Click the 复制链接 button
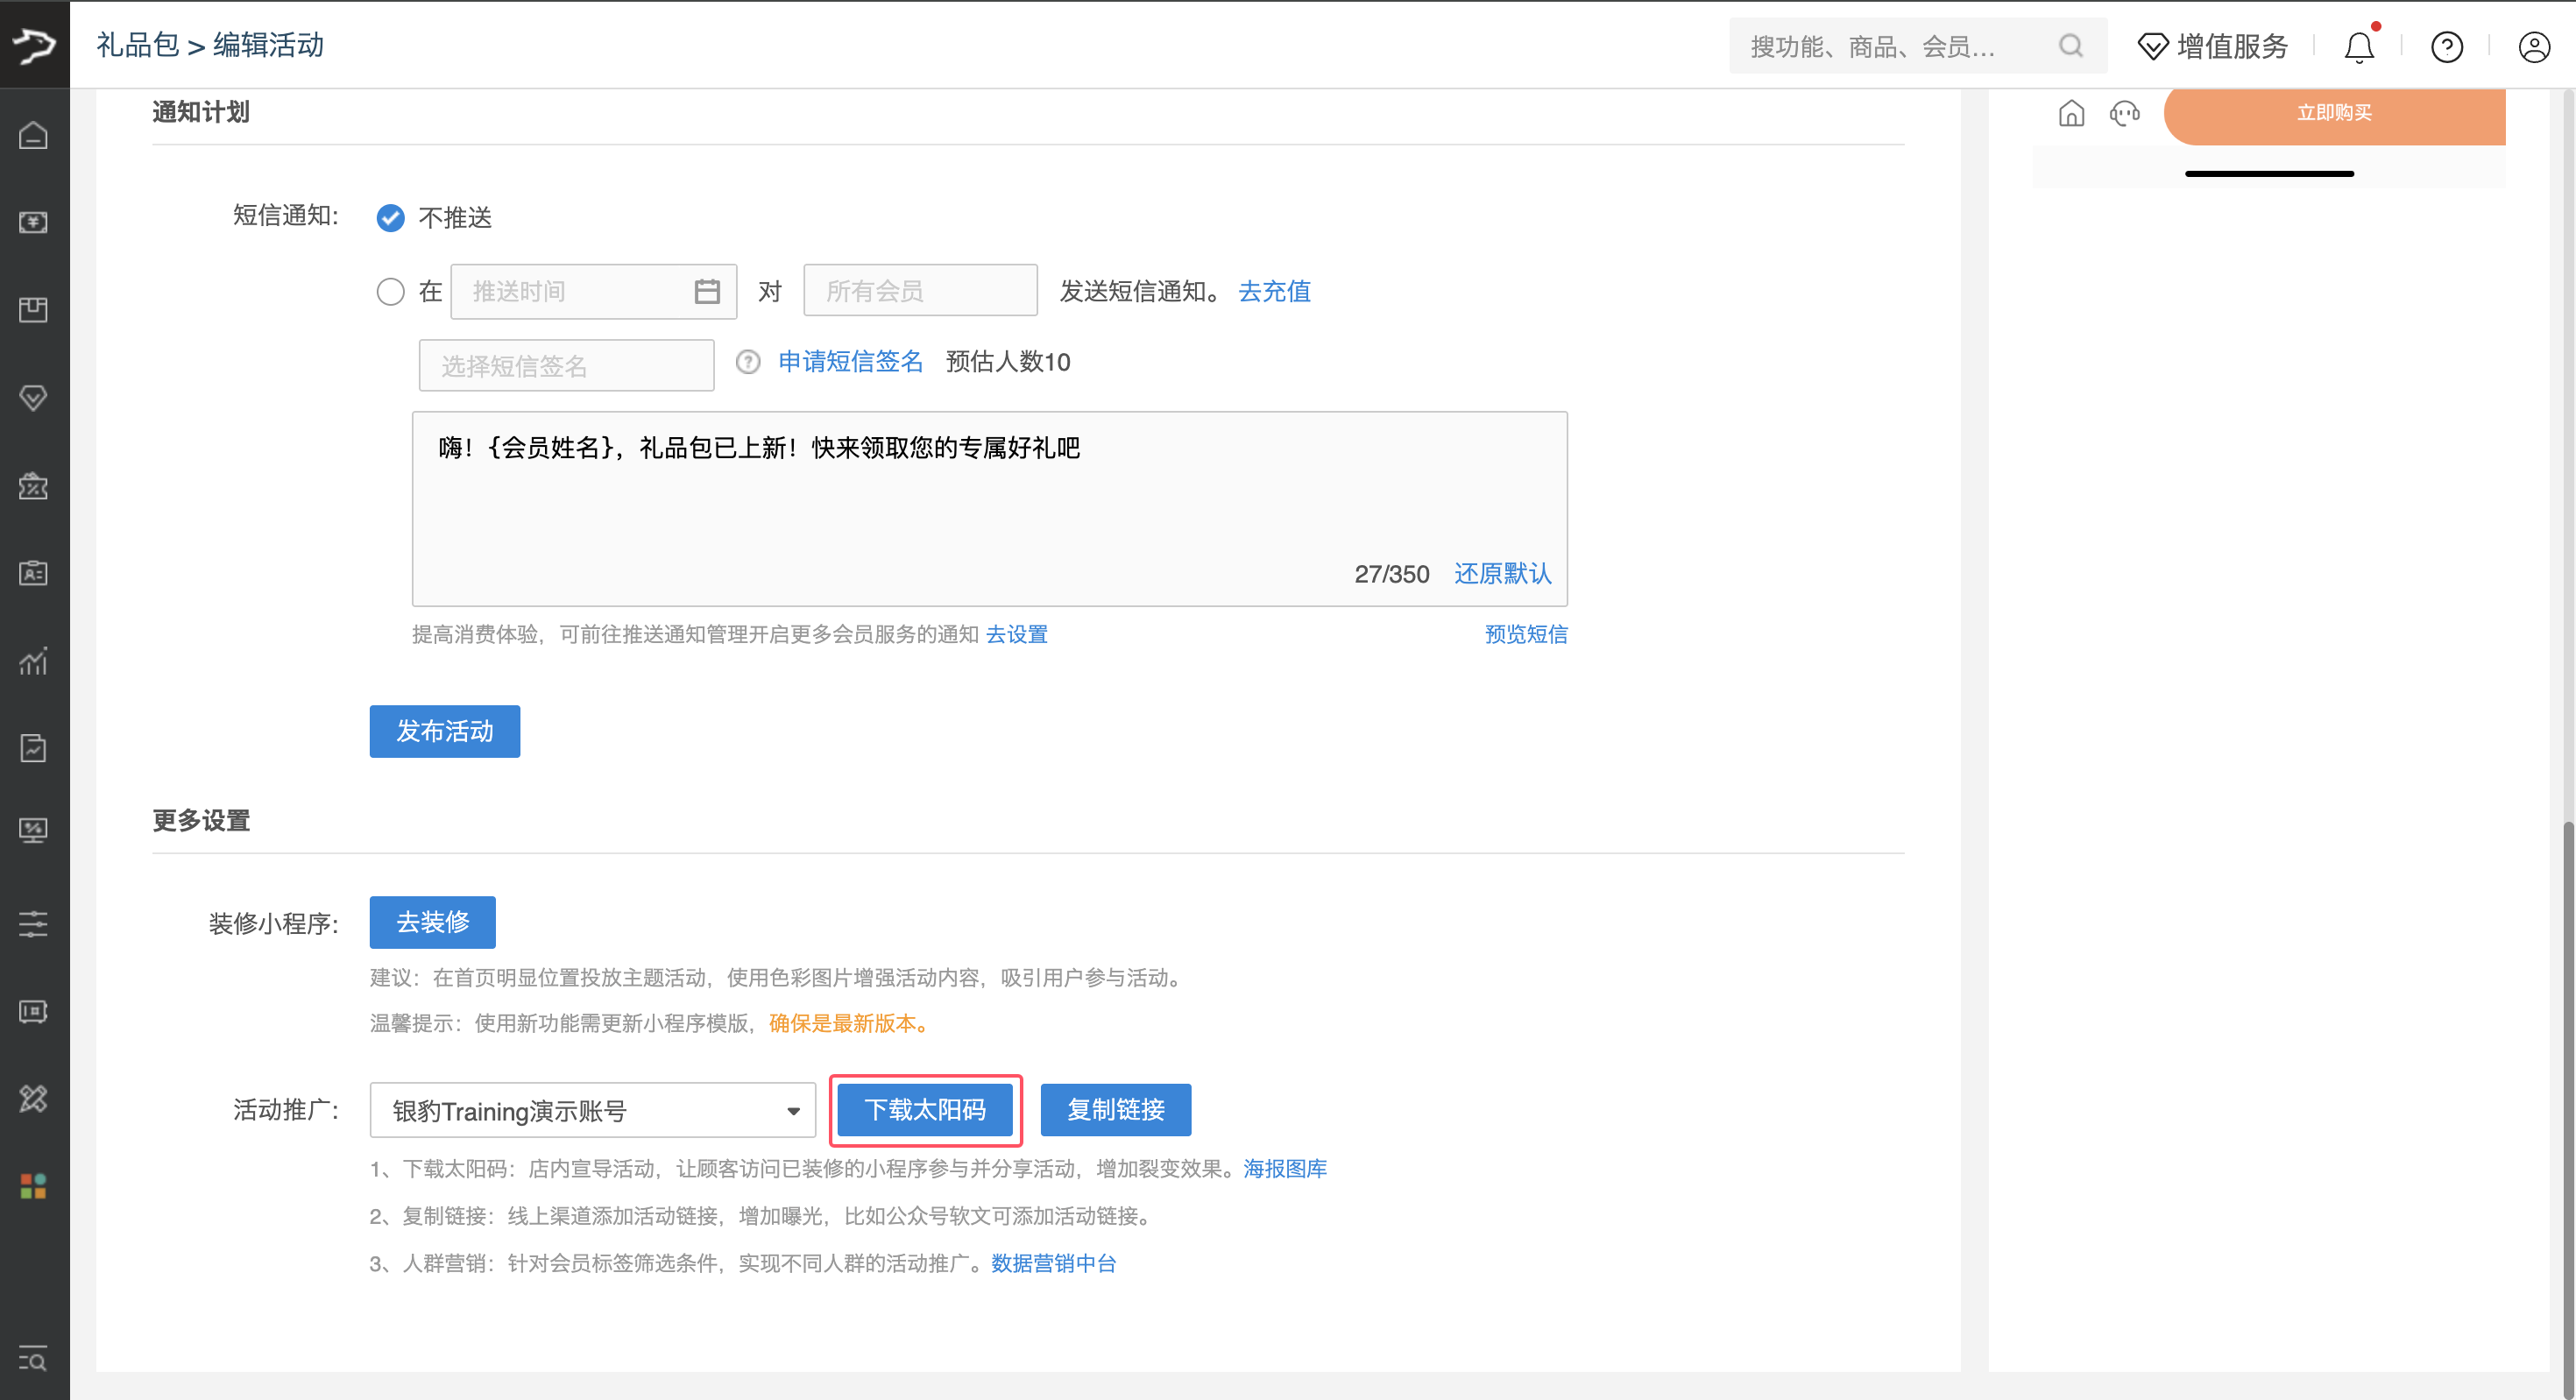Screen dimensions: 2576x1400 [x=1116, y=1110]
